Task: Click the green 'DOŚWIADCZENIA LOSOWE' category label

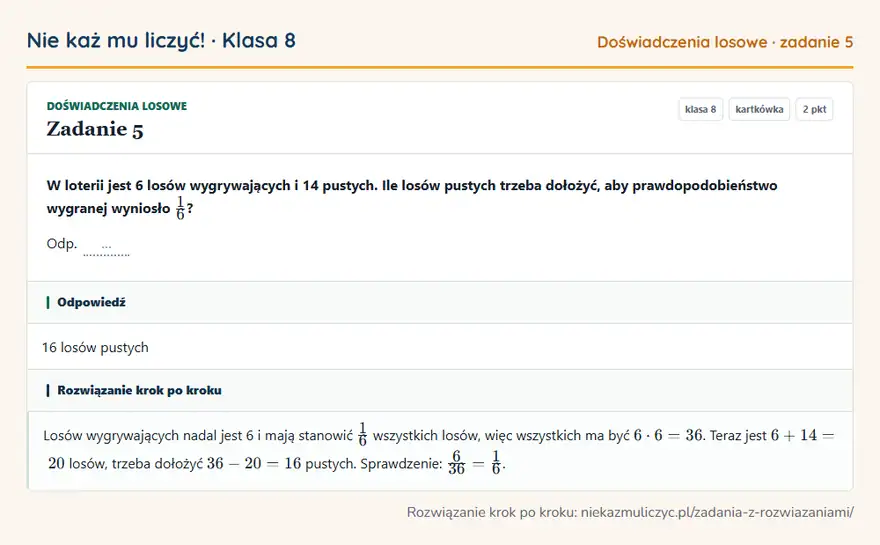Action: (117, 106)
